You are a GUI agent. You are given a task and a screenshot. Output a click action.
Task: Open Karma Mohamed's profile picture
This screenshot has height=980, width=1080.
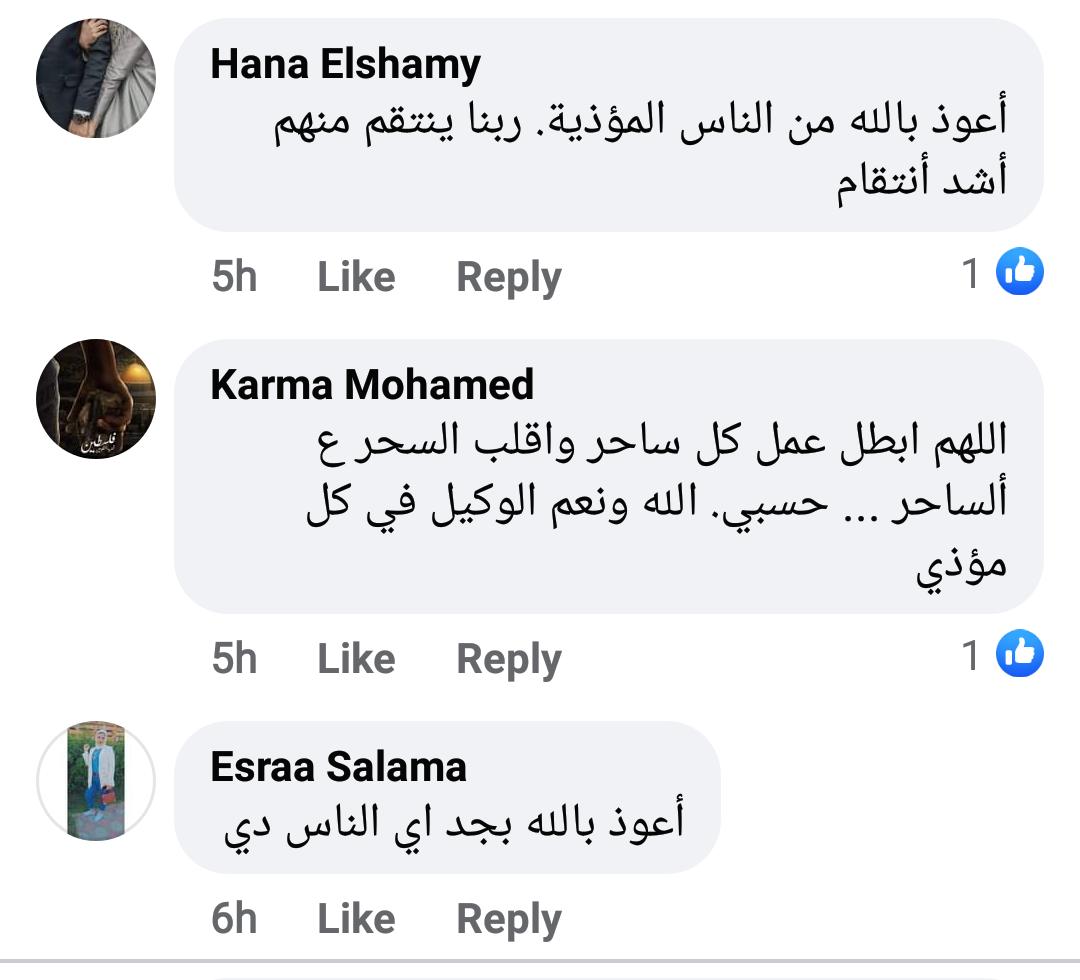click(x=96, y=399)
